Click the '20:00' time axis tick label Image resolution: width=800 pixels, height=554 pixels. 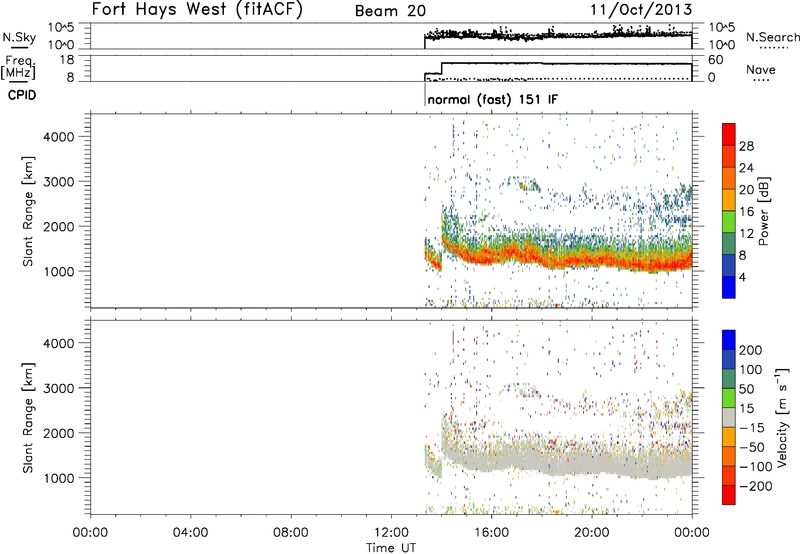coord(592,533)
